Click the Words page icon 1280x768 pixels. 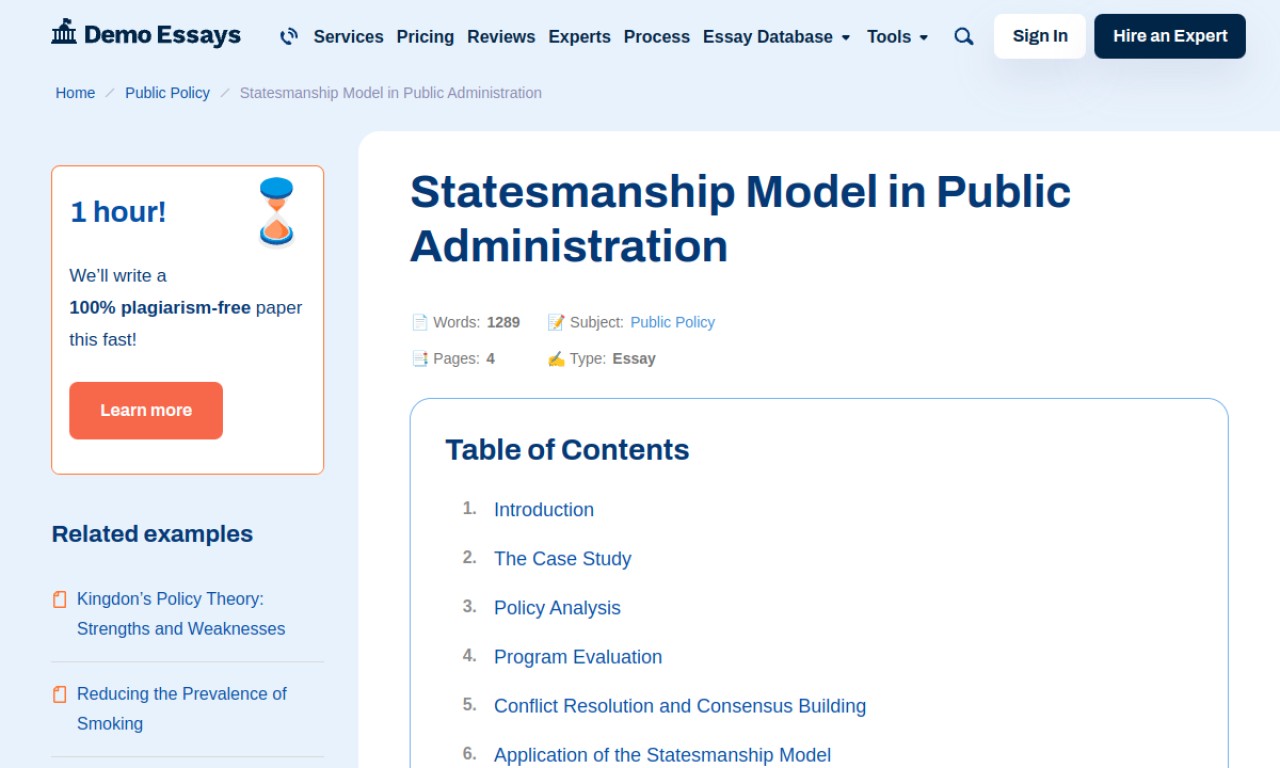click(x=419, y=322)
